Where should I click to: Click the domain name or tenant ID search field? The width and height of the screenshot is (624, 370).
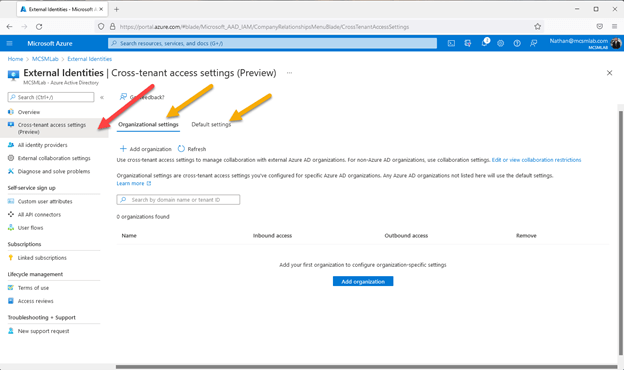click(x=178, y=200)
